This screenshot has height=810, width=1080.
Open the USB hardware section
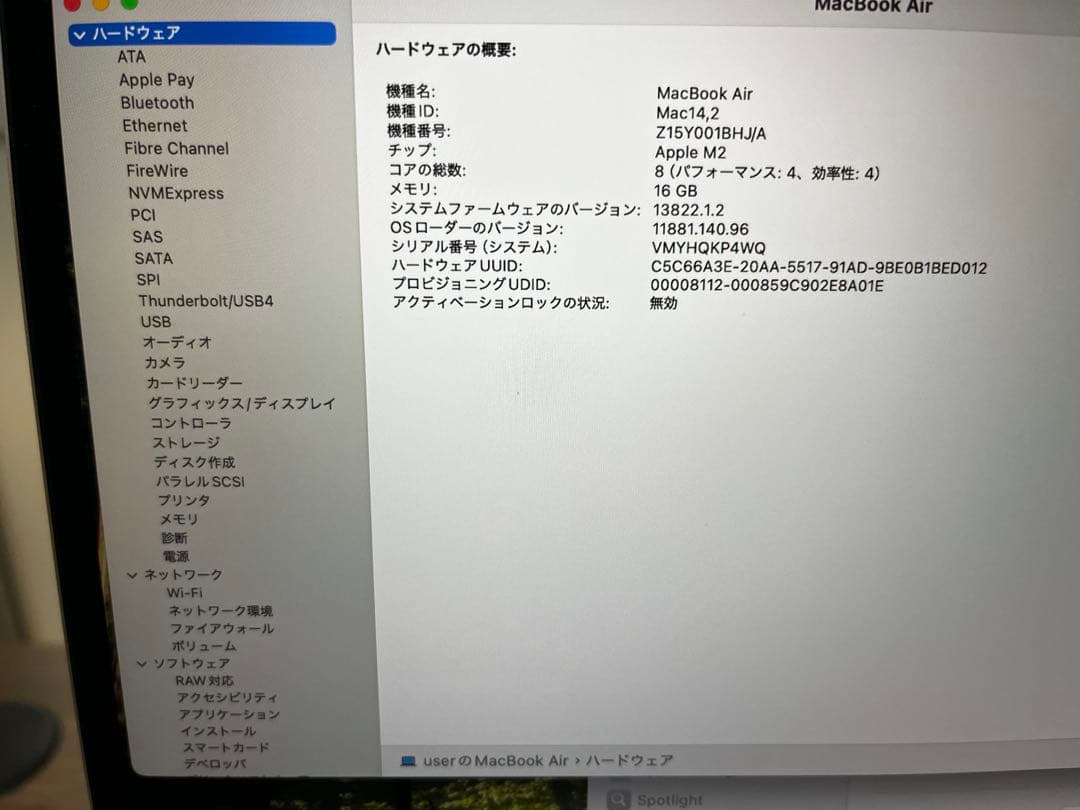[155, 321]
